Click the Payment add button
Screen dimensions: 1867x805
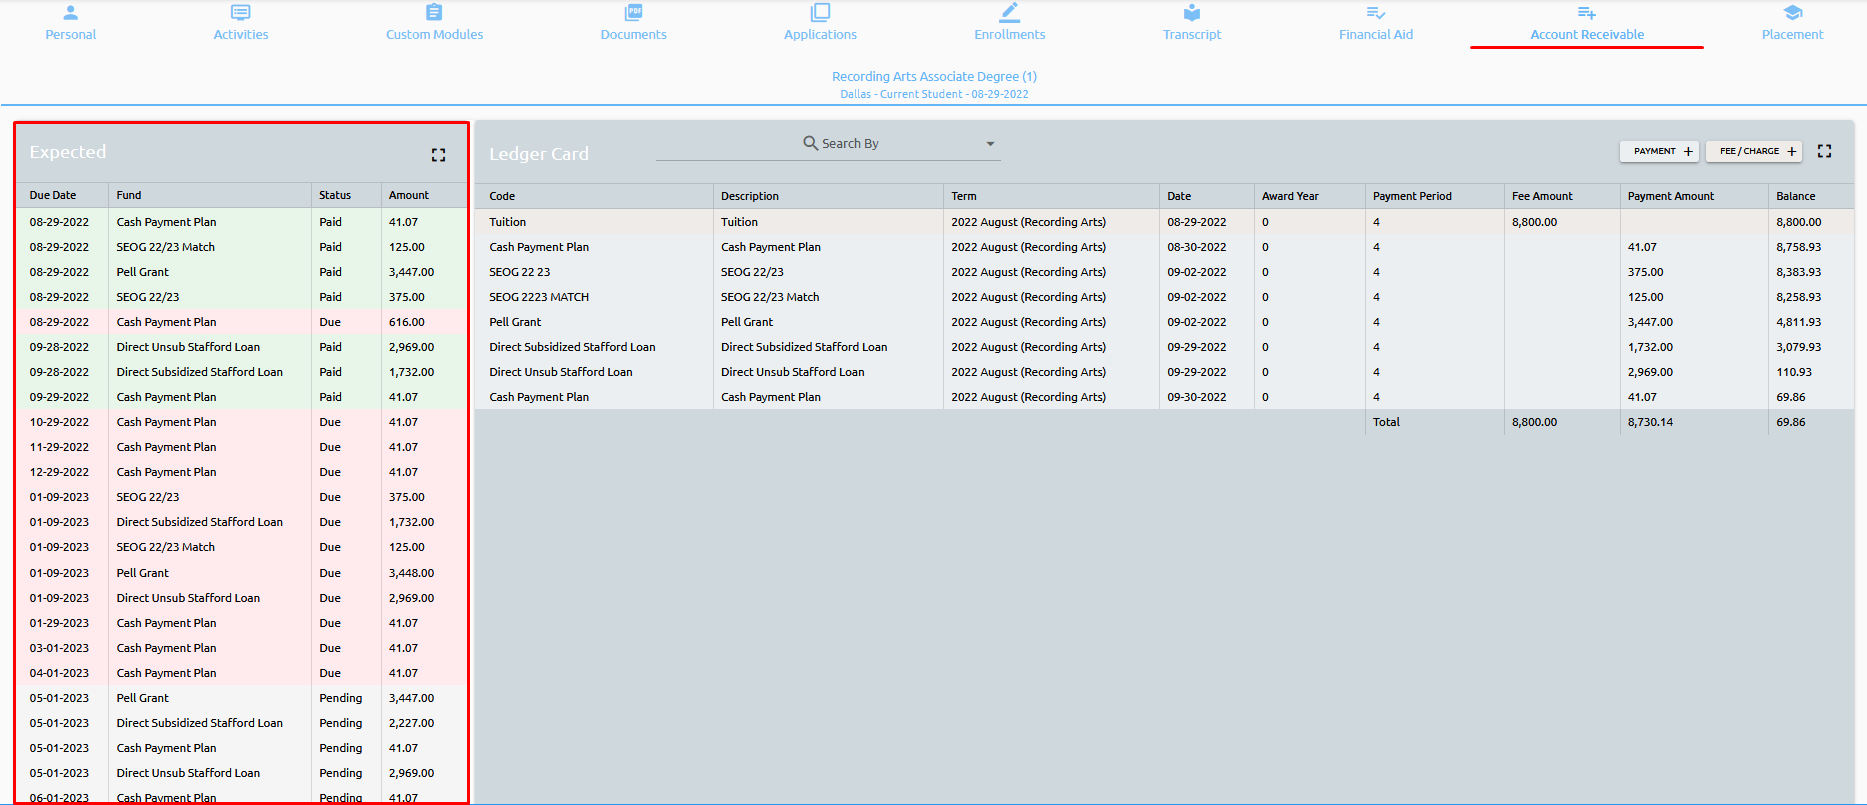1660,151
